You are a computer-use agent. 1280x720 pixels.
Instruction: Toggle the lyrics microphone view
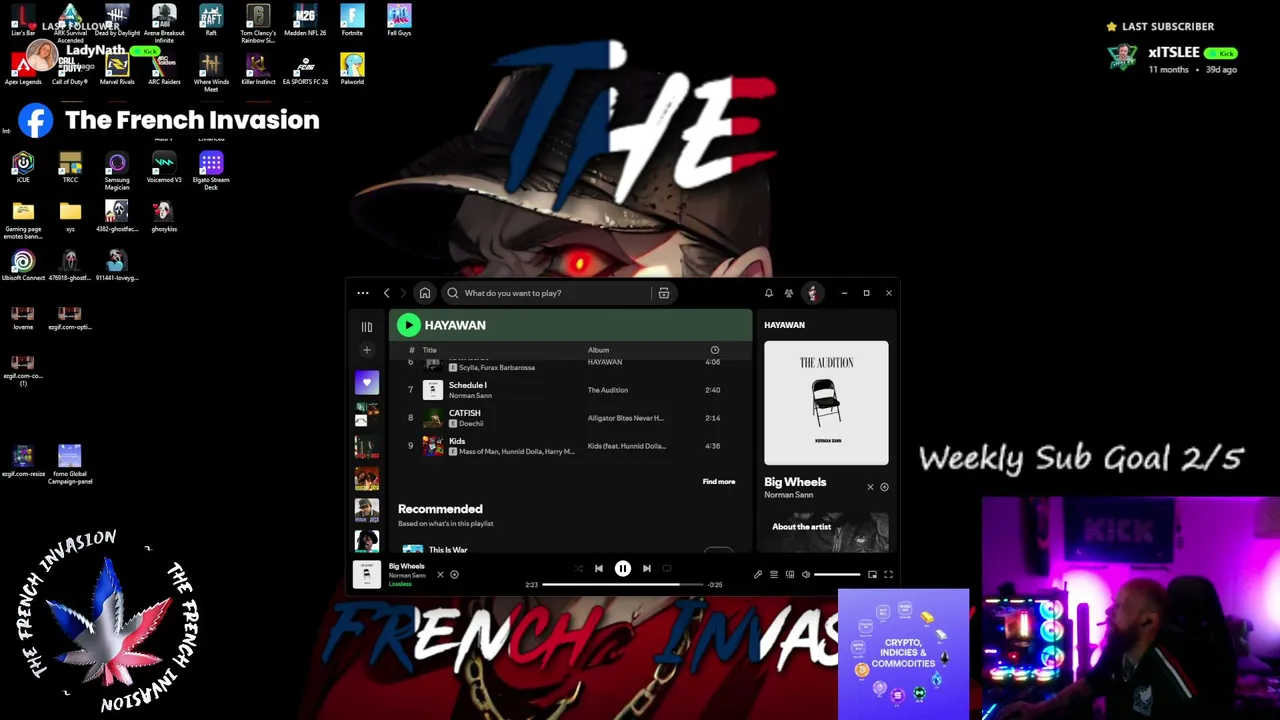point(758,575)
